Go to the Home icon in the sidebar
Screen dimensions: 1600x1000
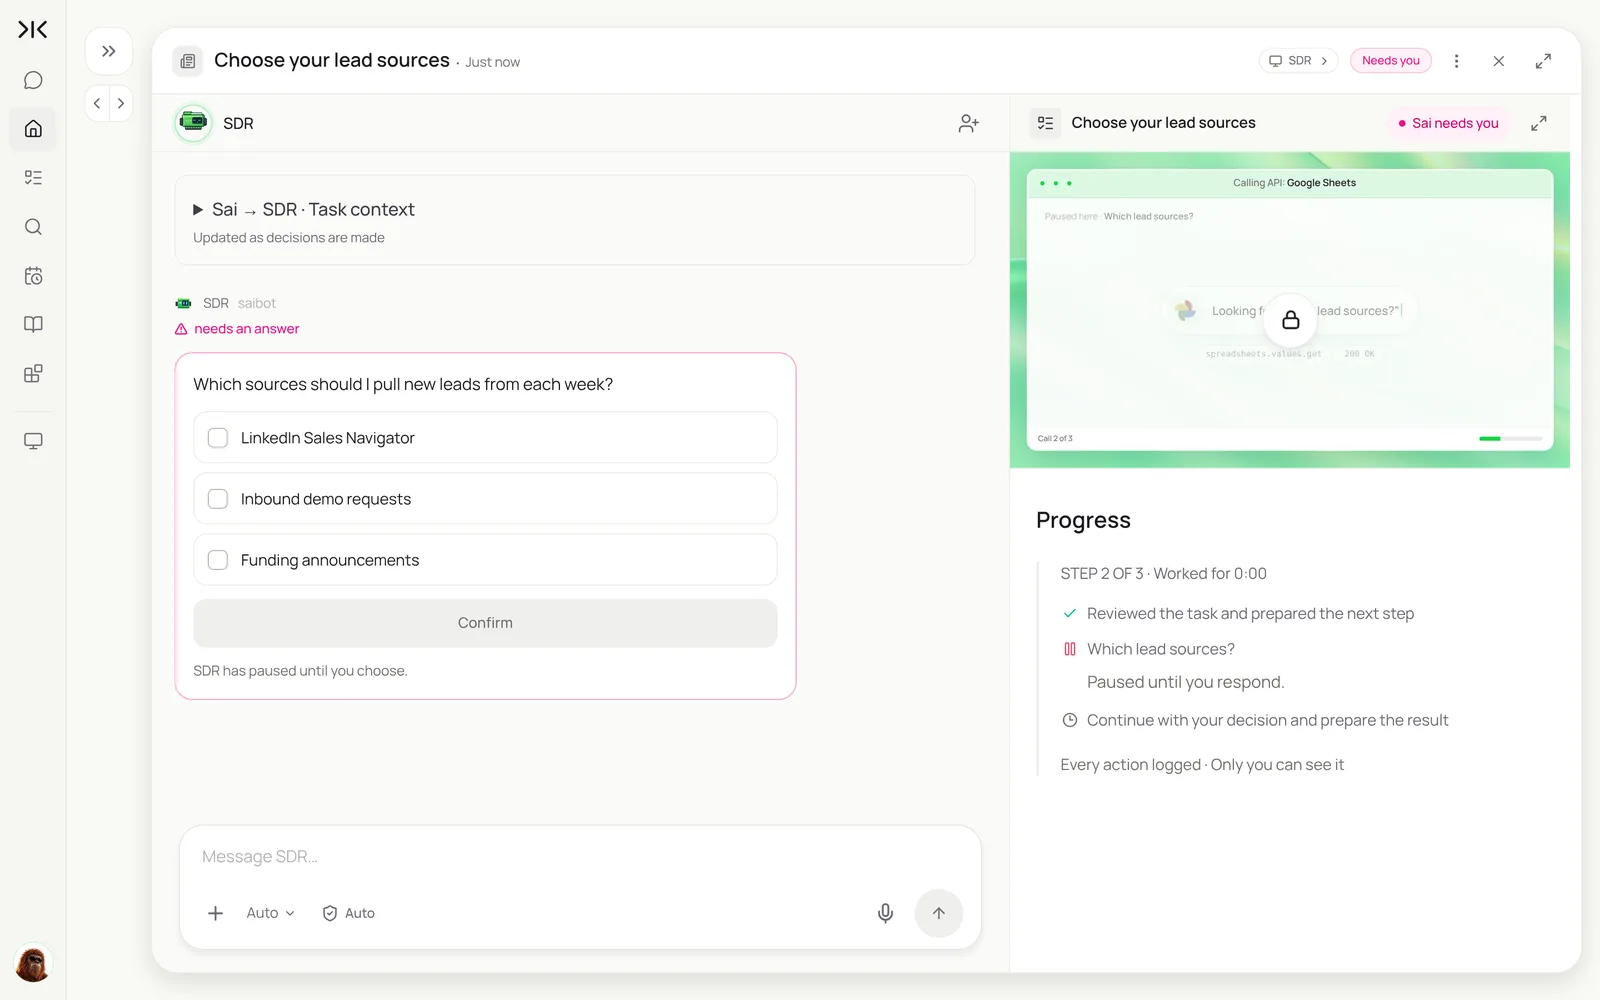click(33, 129)
